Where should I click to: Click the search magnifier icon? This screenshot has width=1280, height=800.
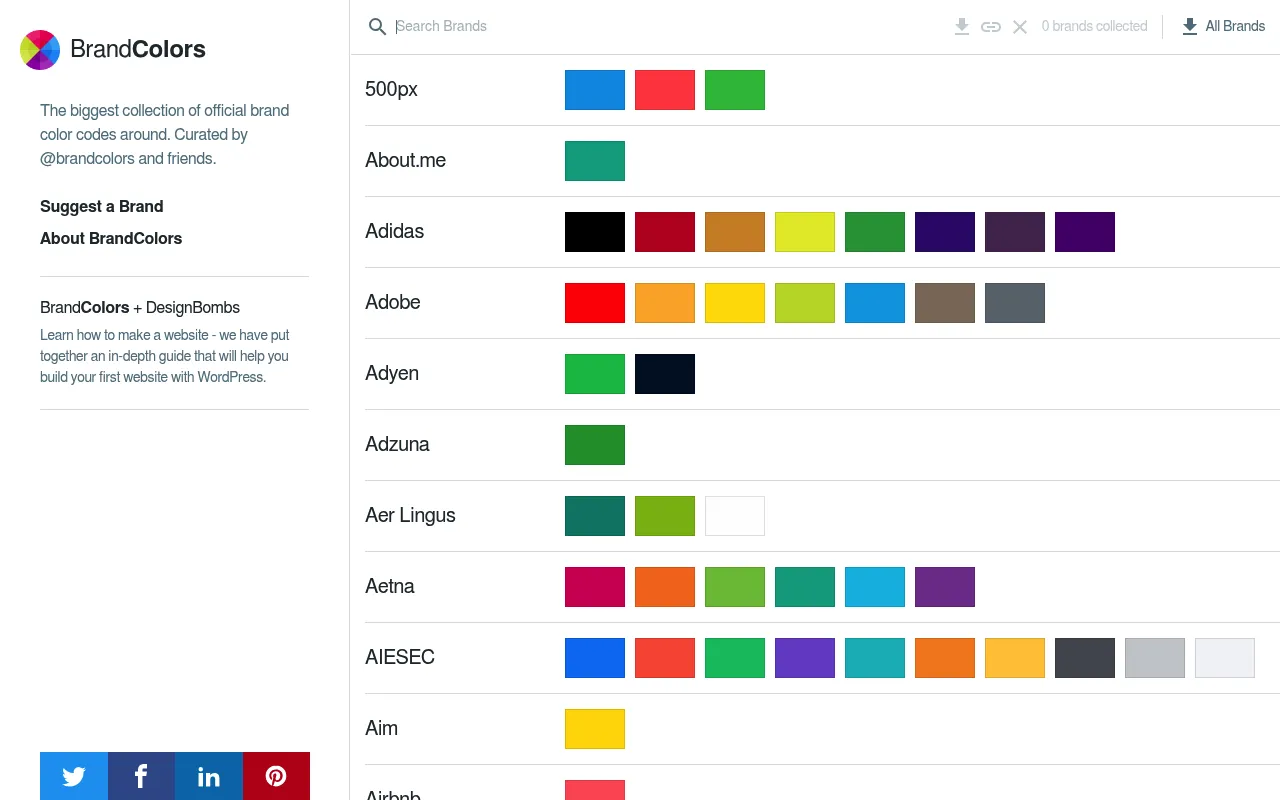(377, 27)
